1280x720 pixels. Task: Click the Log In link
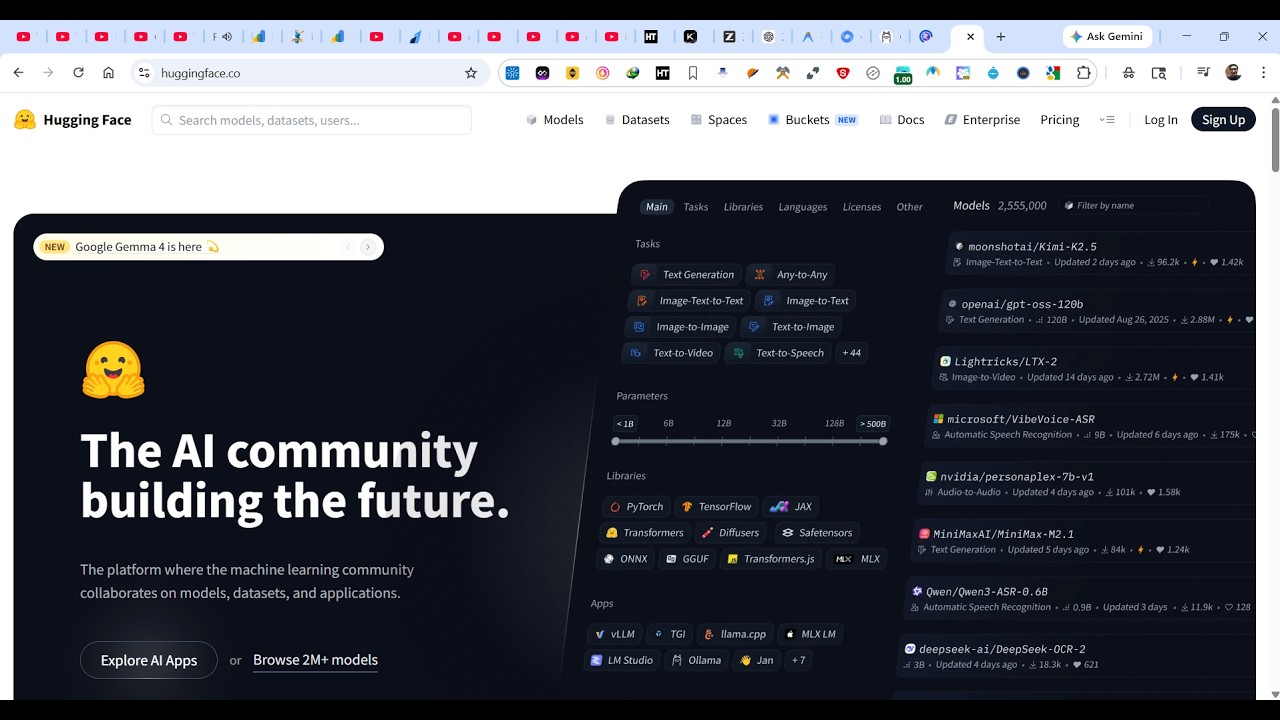point(1161,120)
